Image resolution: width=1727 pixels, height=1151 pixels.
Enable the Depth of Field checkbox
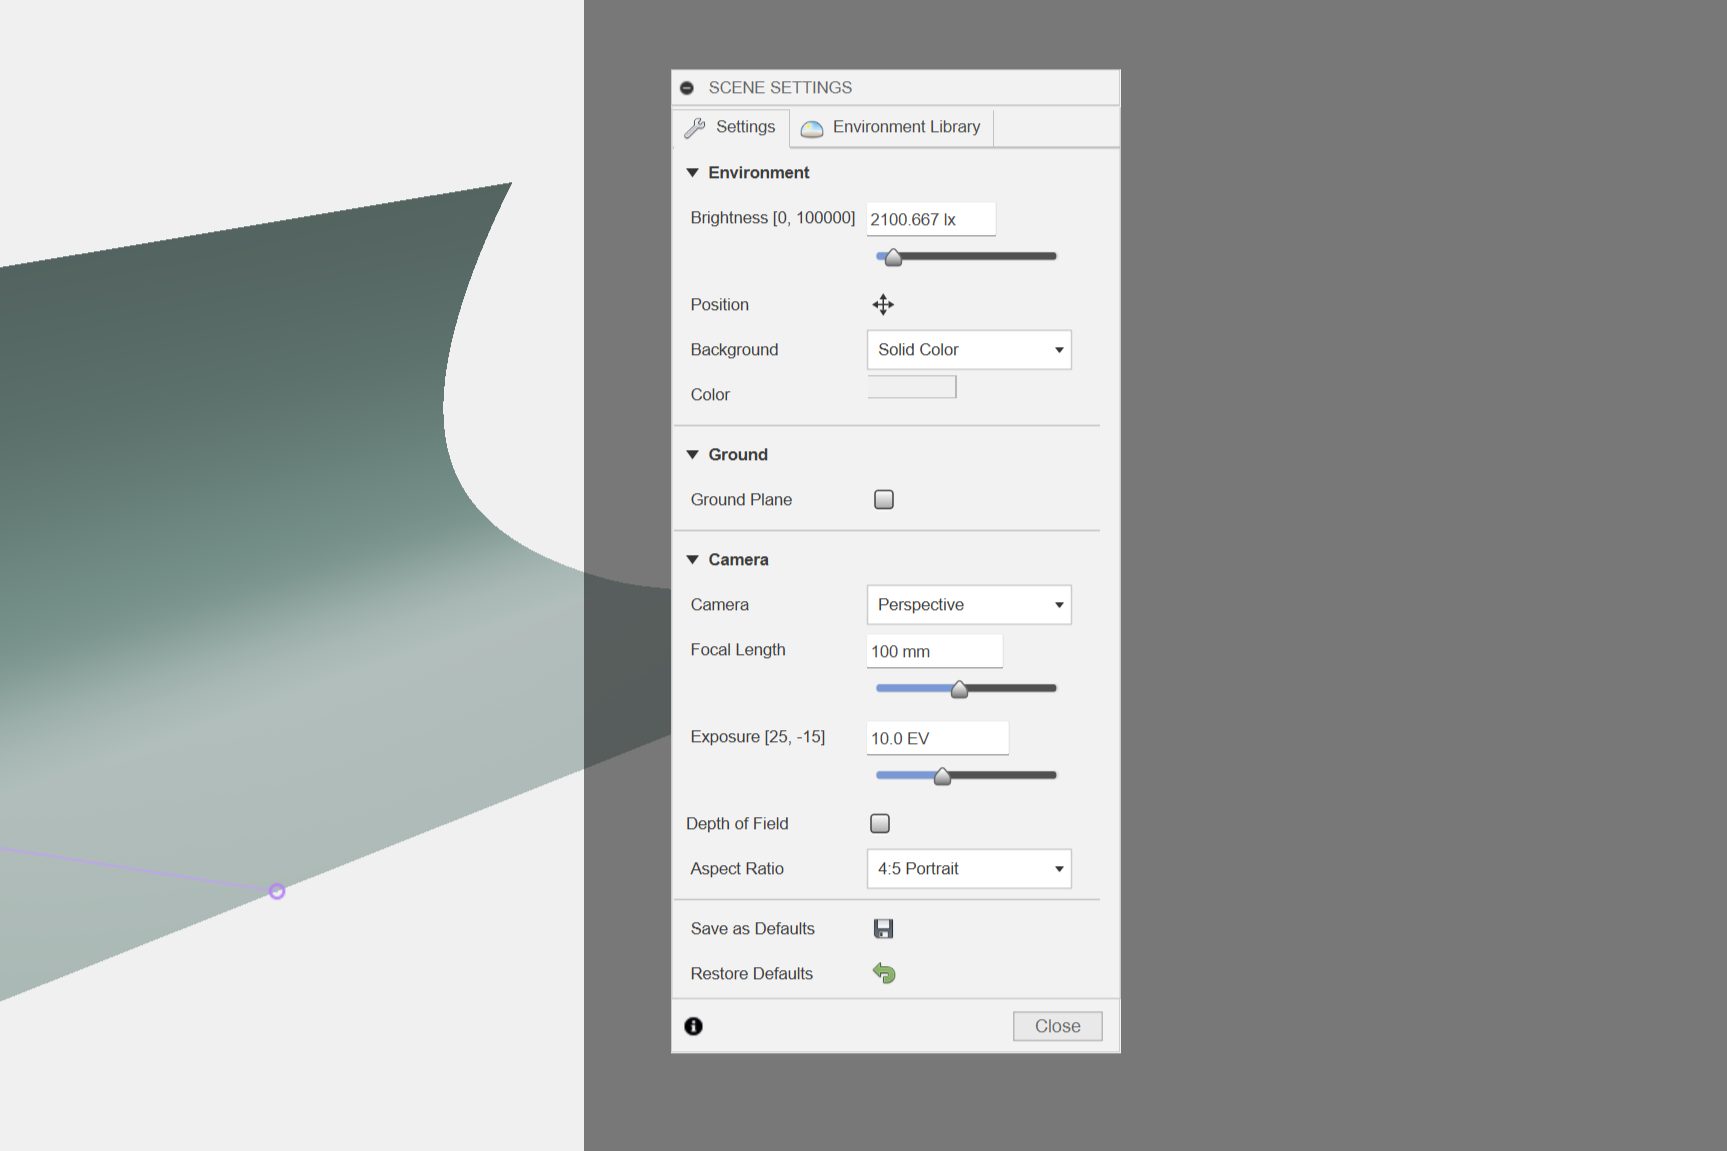(880, 824)
